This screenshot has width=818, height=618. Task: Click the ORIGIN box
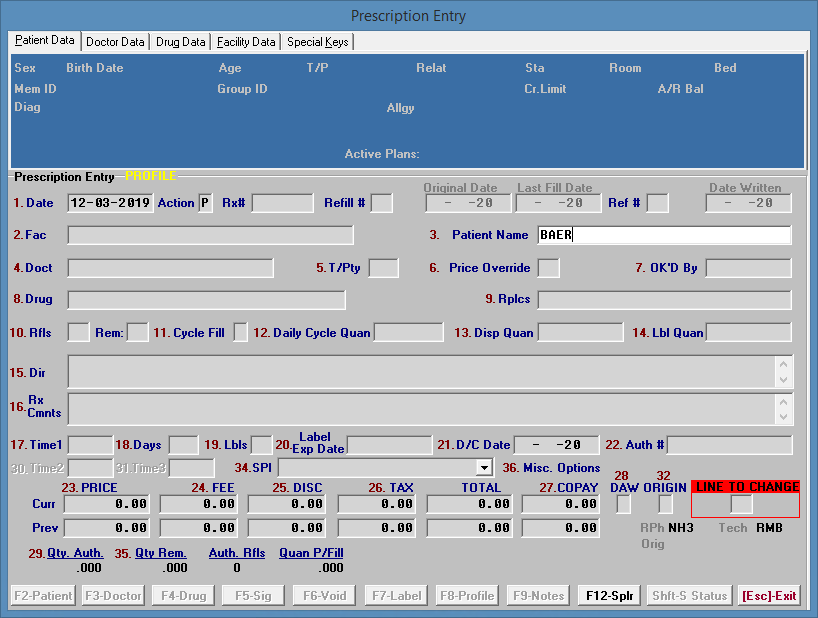tap(665, 504)
